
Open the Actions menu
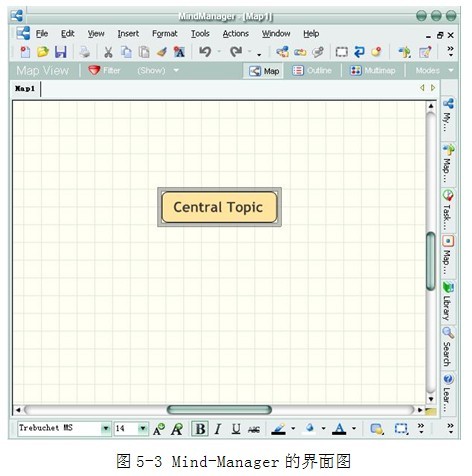point(236,34)
